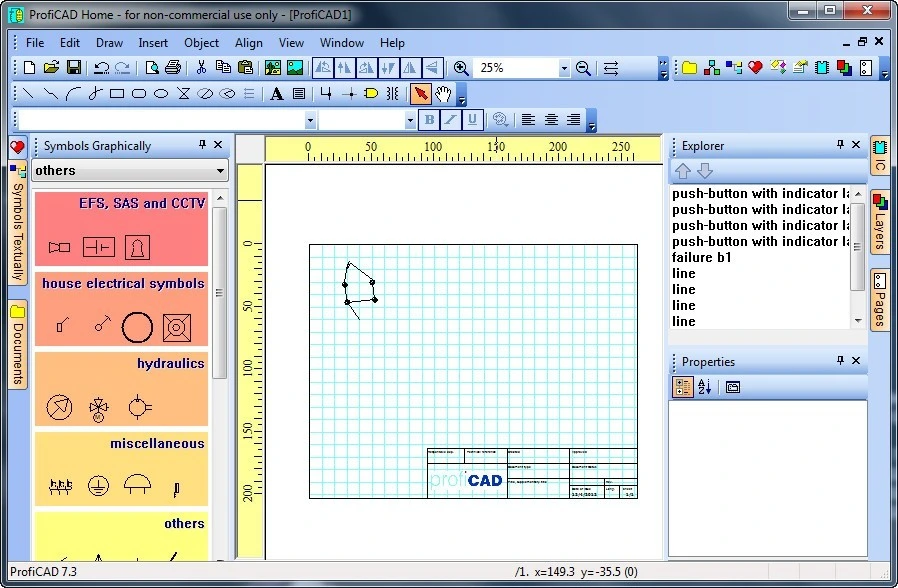Select the Text tool (letter A)
The width and height of the screenshot is (898, 588).
click(x=277, y=93)
